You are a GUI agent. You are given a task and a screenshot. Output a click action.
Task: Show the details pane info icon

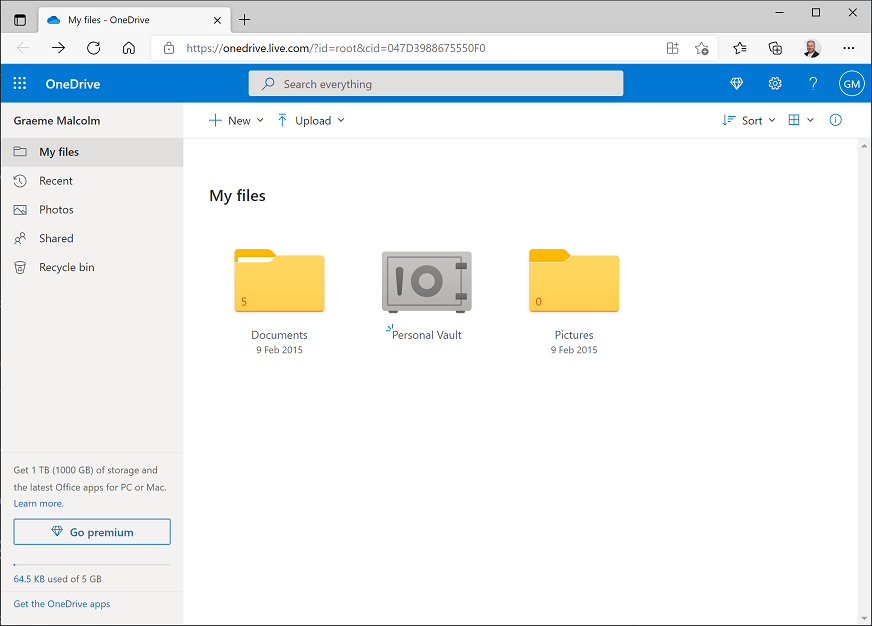click(835, 120)
